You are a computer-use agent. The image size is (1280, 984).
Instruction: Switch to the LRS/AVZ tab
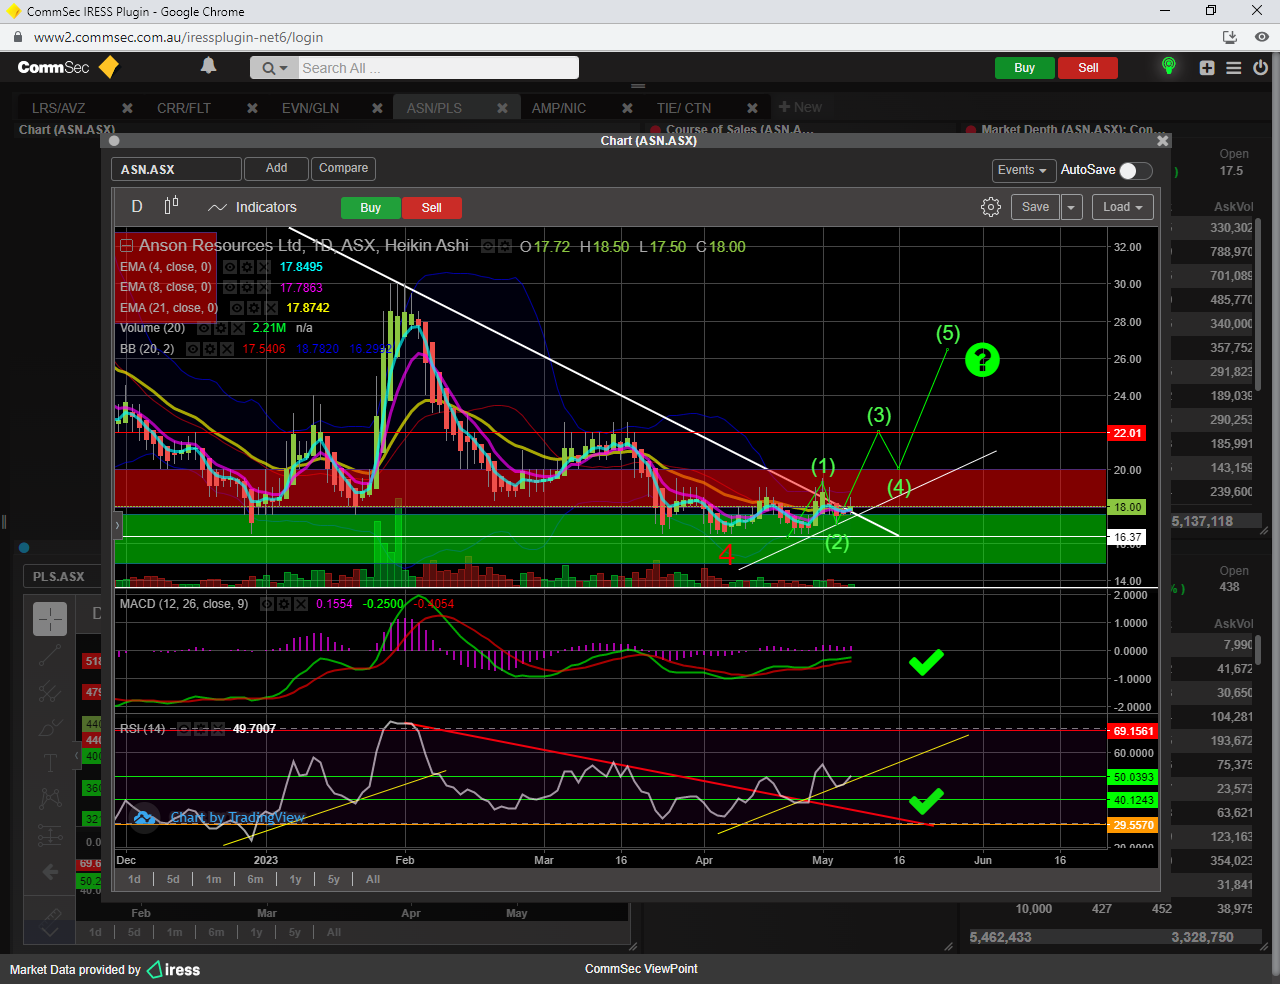click(x=59, y=108)
